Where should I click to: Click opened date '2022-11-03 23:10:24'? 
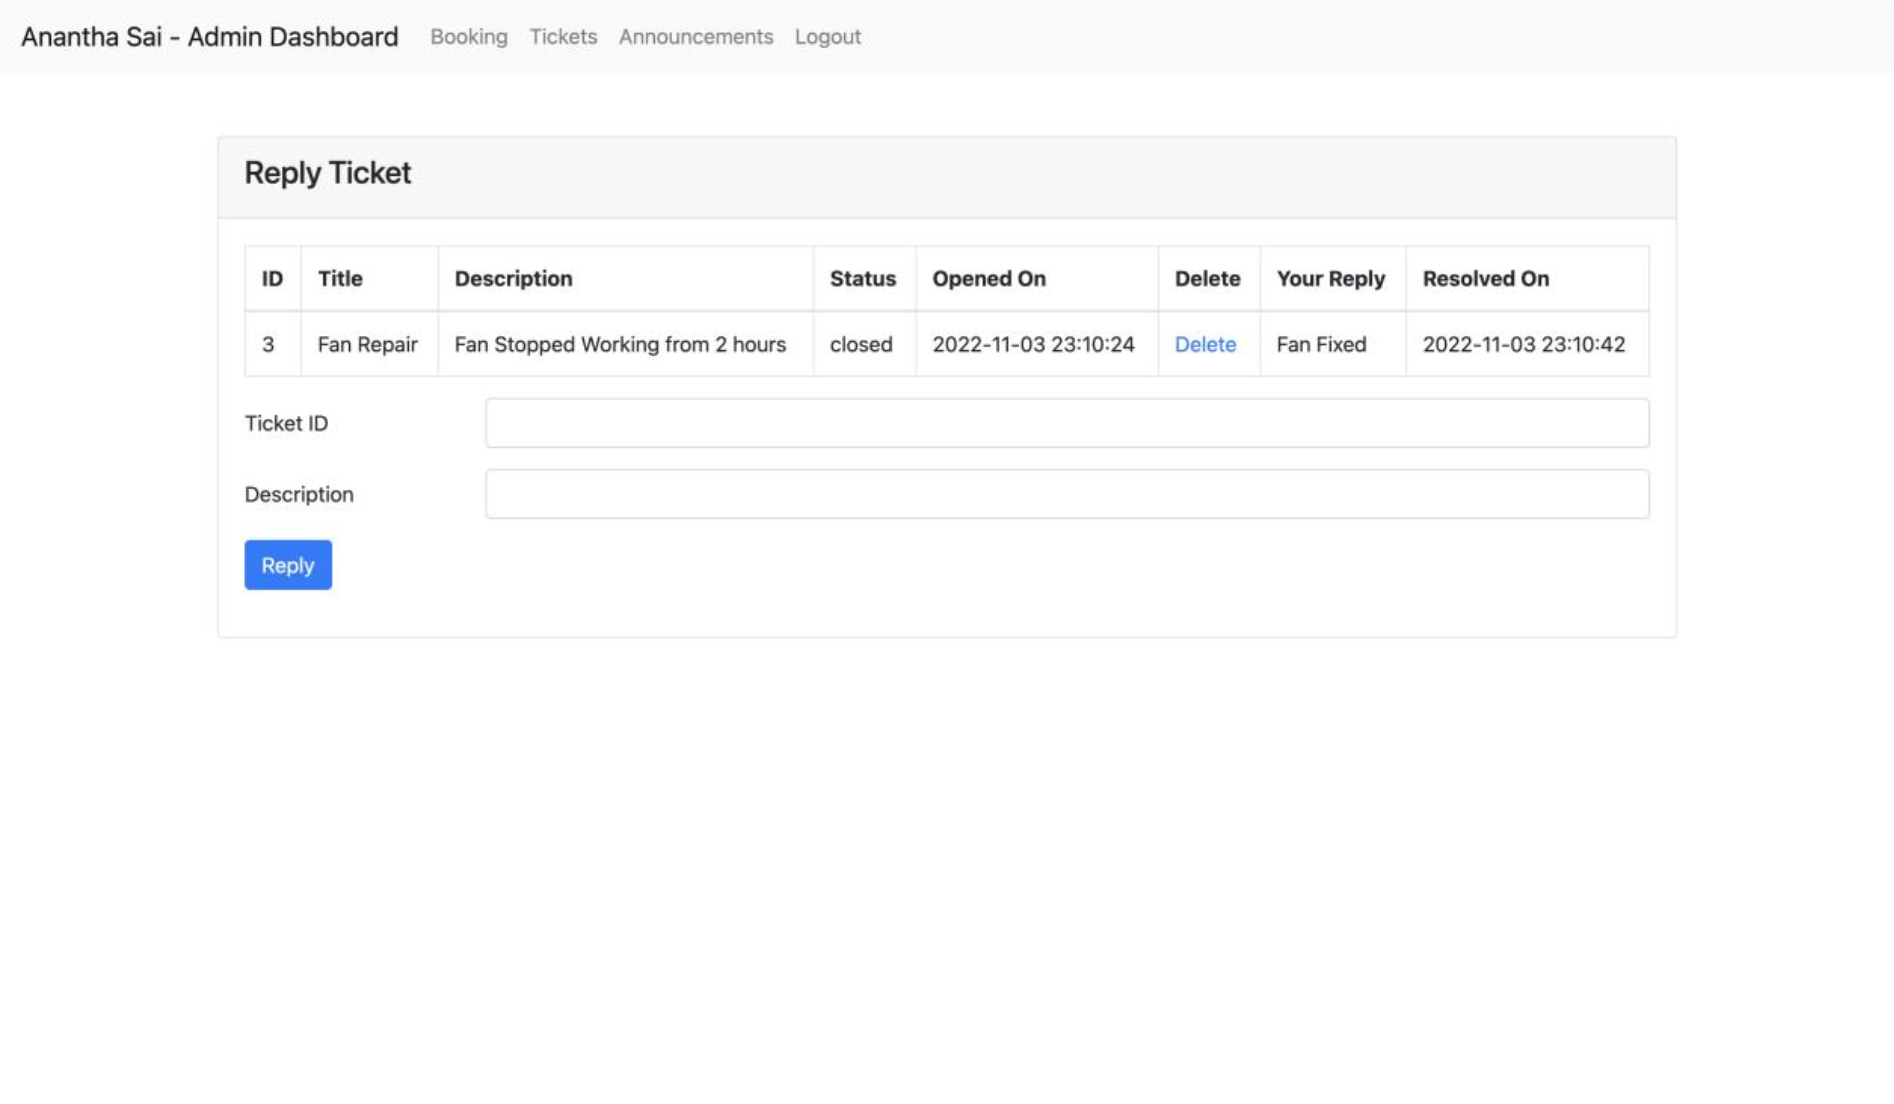click(x=1037, y=344)
